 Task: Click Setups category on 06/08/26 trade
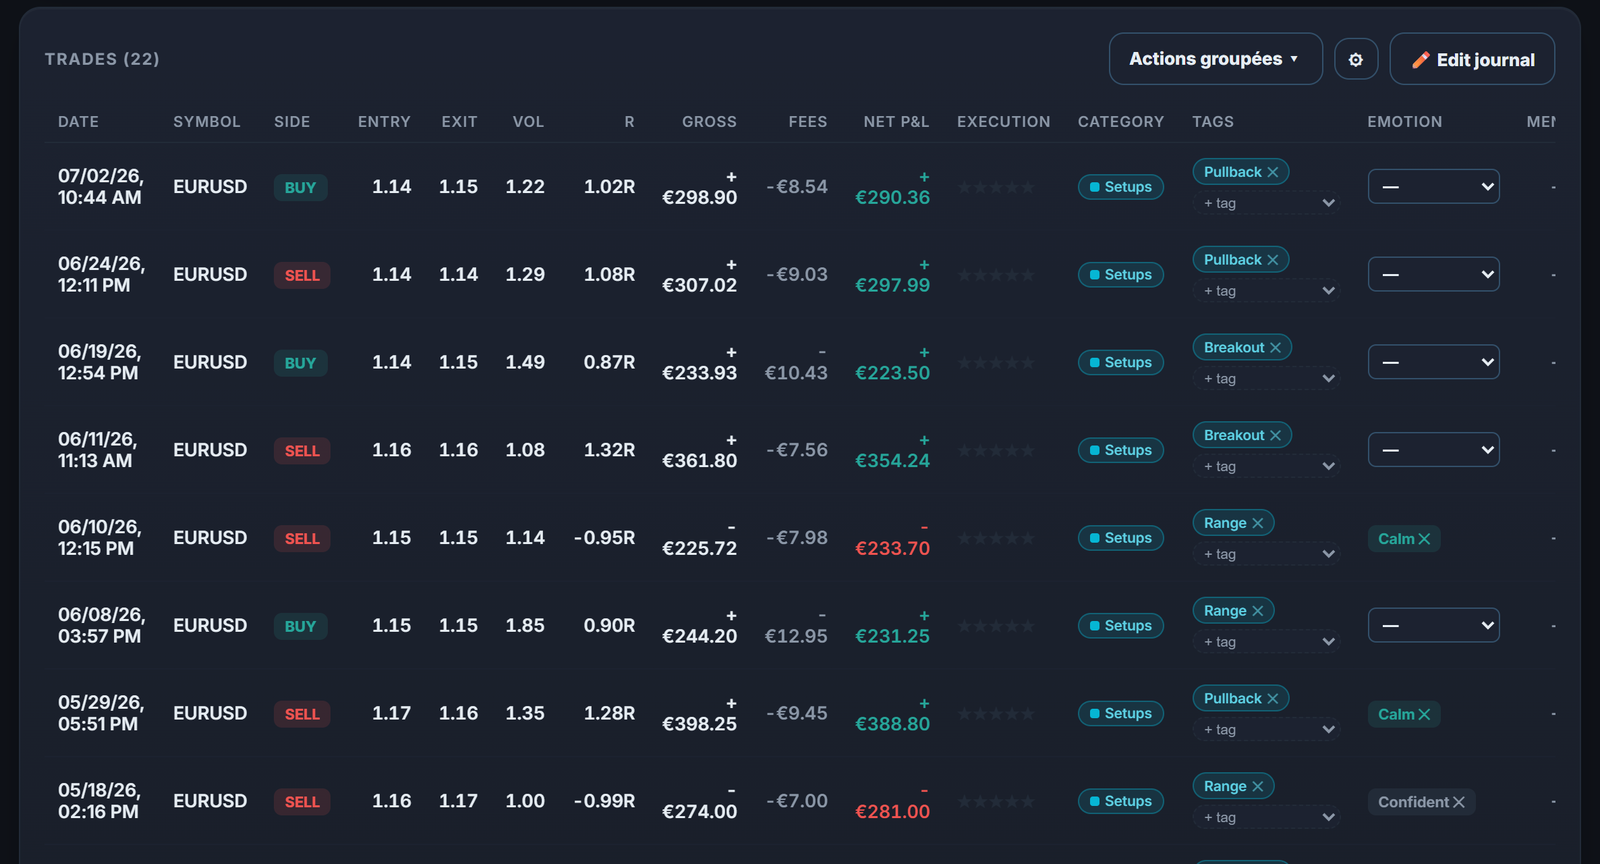click(1121, 626)
